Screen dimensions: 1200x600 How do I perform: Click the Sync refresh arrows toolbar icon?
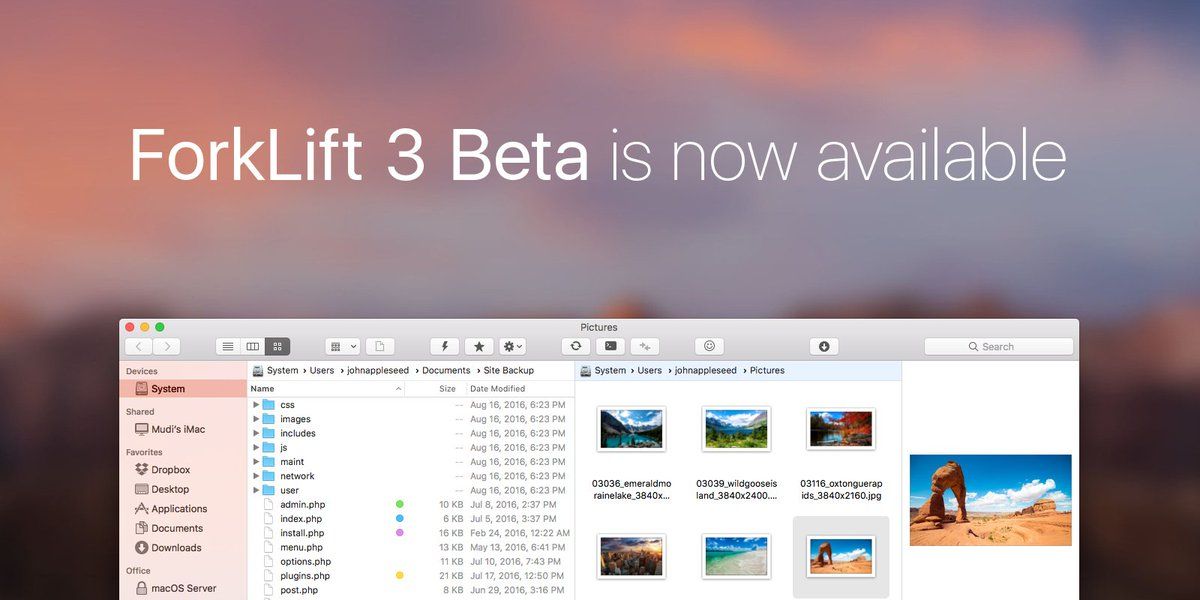[x=575, y=346]
